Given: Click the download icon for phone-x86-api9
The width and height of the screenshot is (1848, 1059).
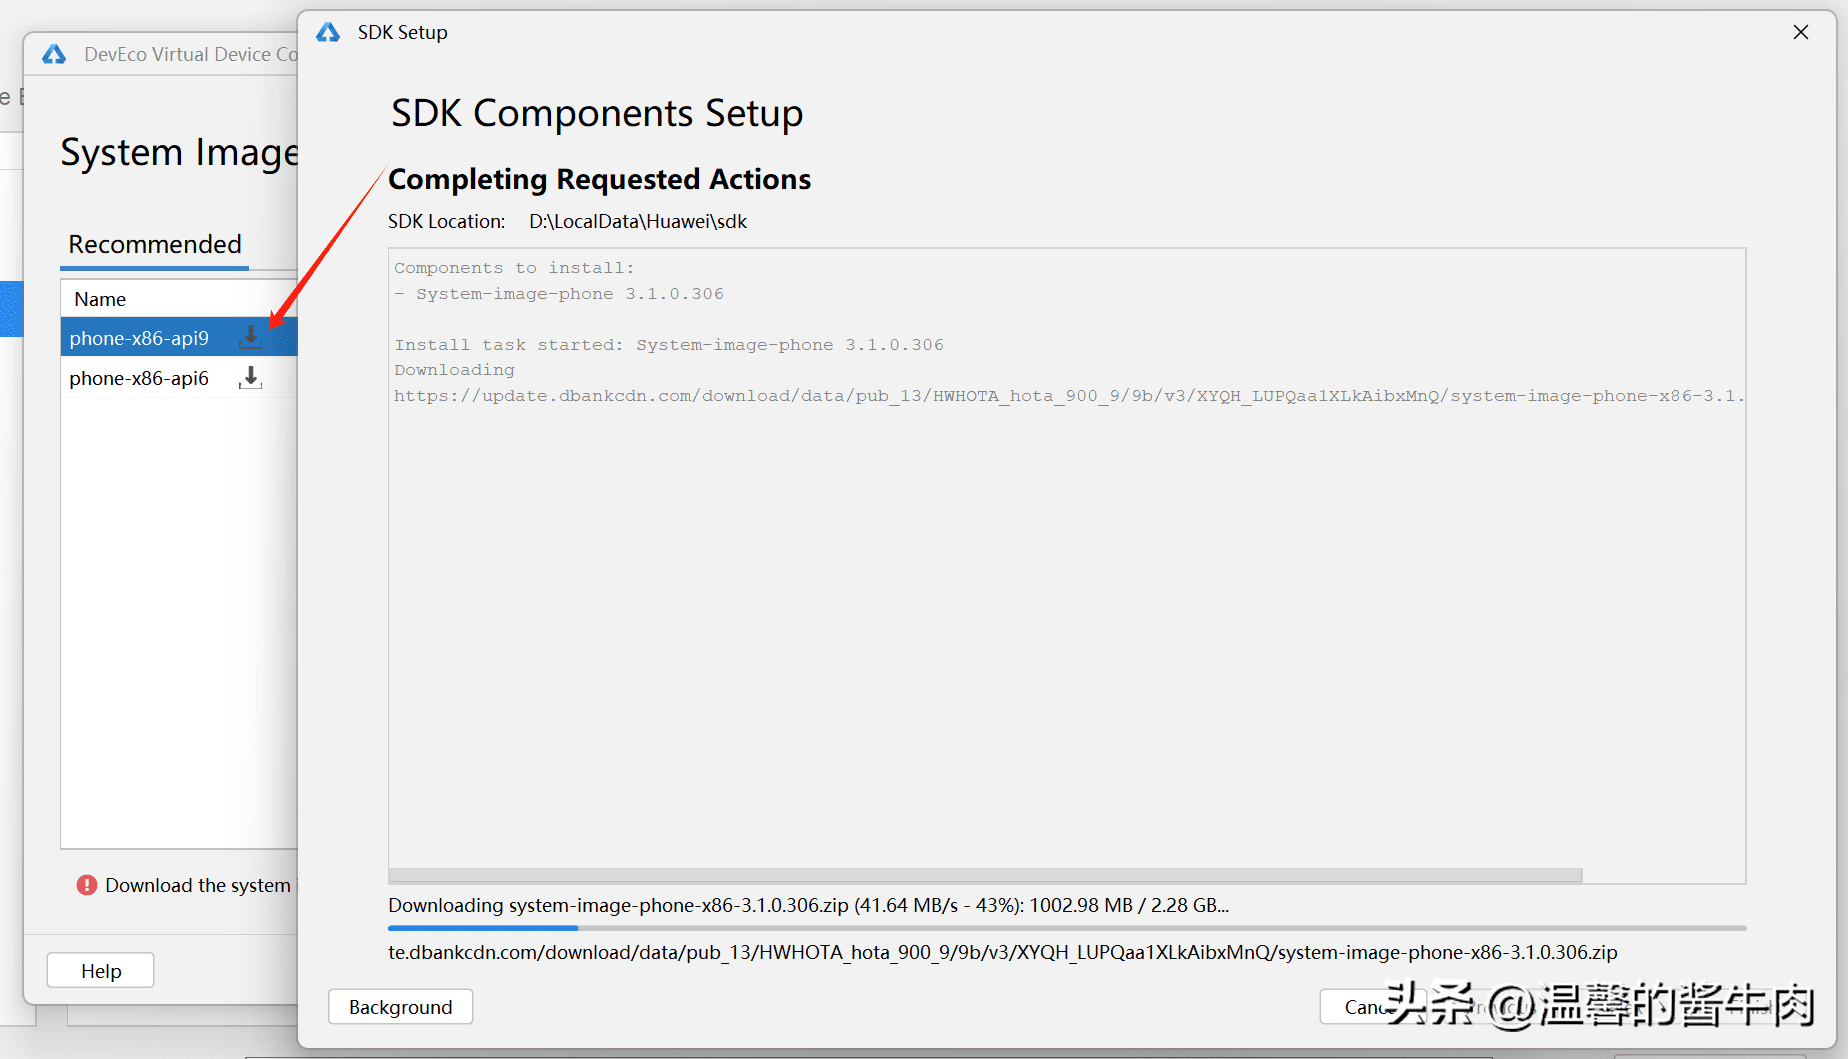Looking at the screenshot, I should (251, 337).
